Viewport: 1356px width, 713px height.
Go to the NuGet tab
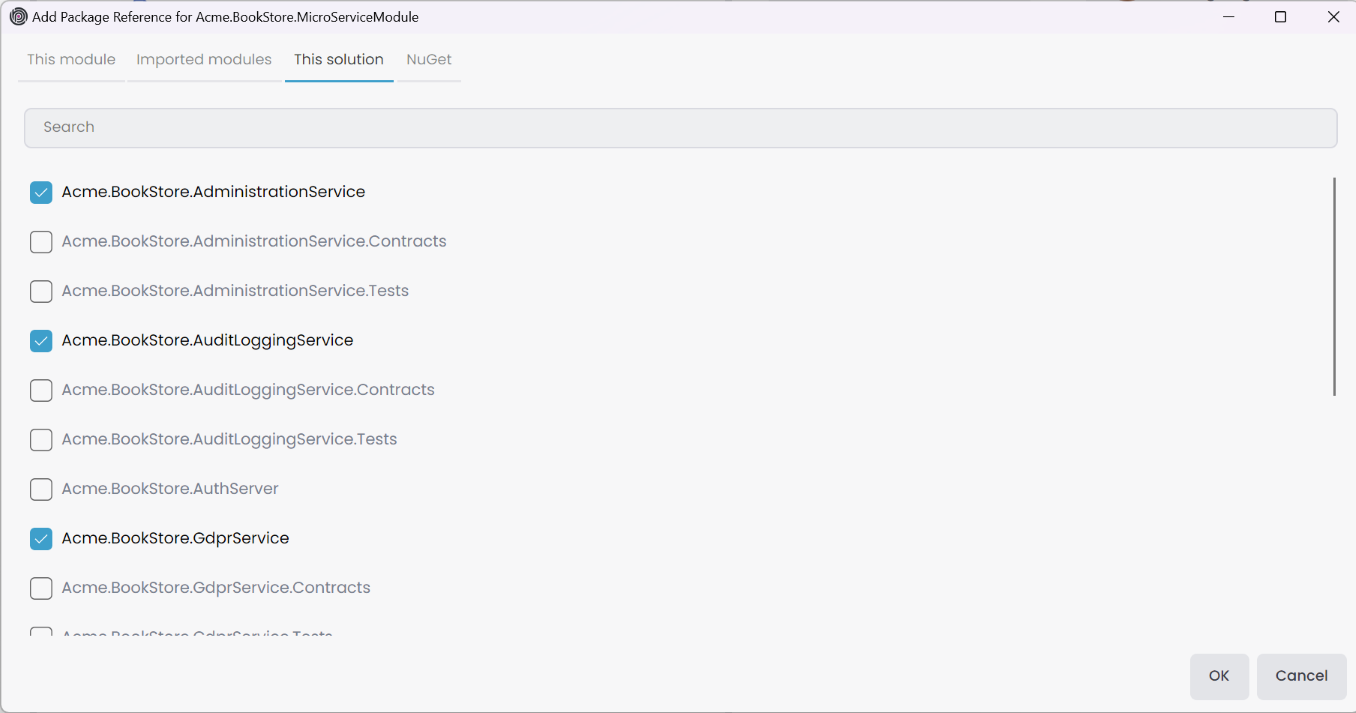pos(429,60)
